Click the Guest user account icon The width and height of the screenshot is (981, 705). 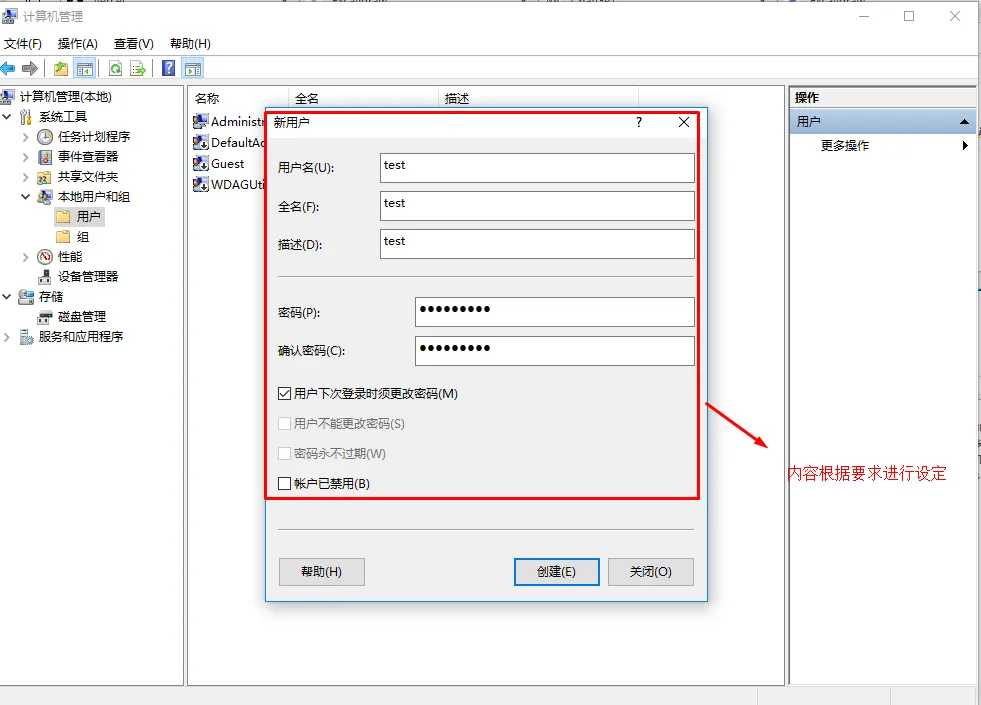point(200,163)
